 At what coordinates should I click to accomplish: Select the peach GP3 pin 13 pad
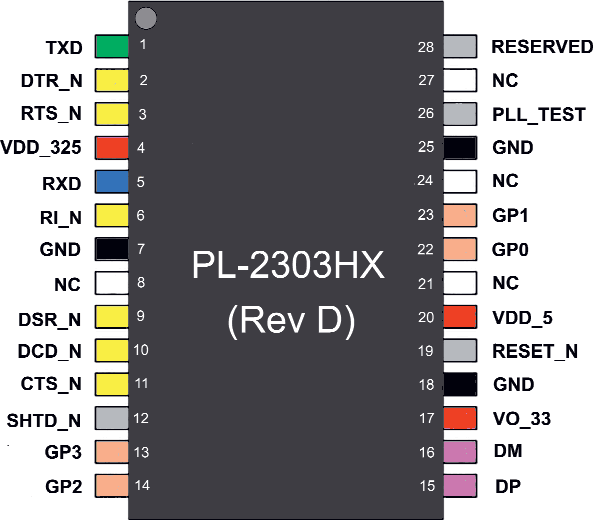point(112,452)
